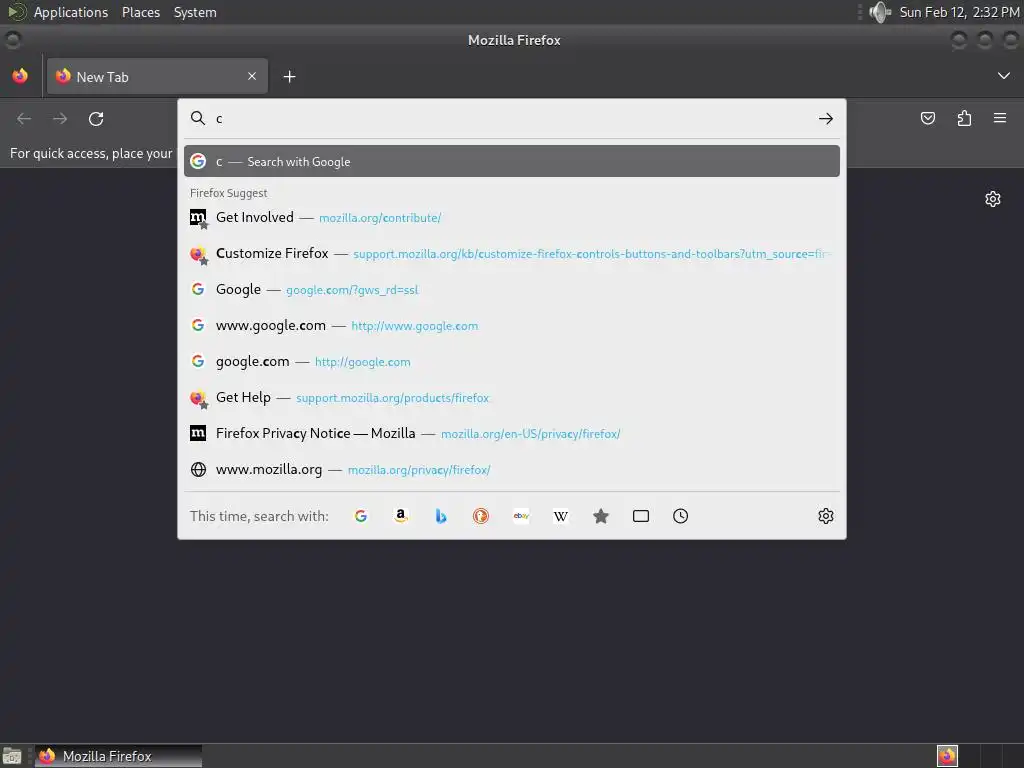Click Mozilla Firefox taskbar window button
Viewport: 1024px width, 768px height.
(x=118, y=756)
